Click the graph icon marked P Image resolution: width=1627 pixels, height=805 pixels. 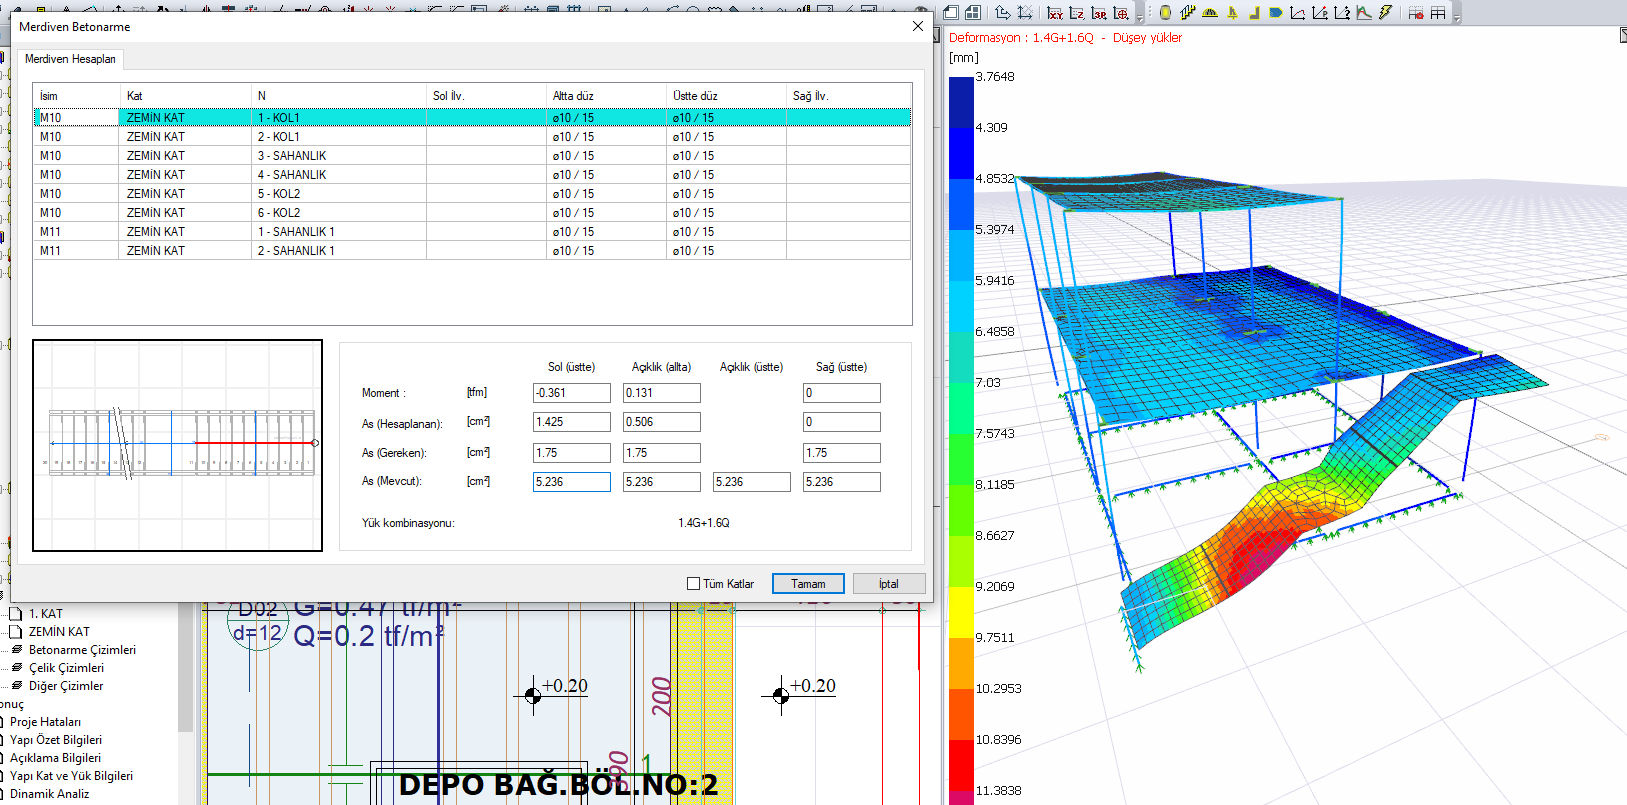pos(1320,13)
